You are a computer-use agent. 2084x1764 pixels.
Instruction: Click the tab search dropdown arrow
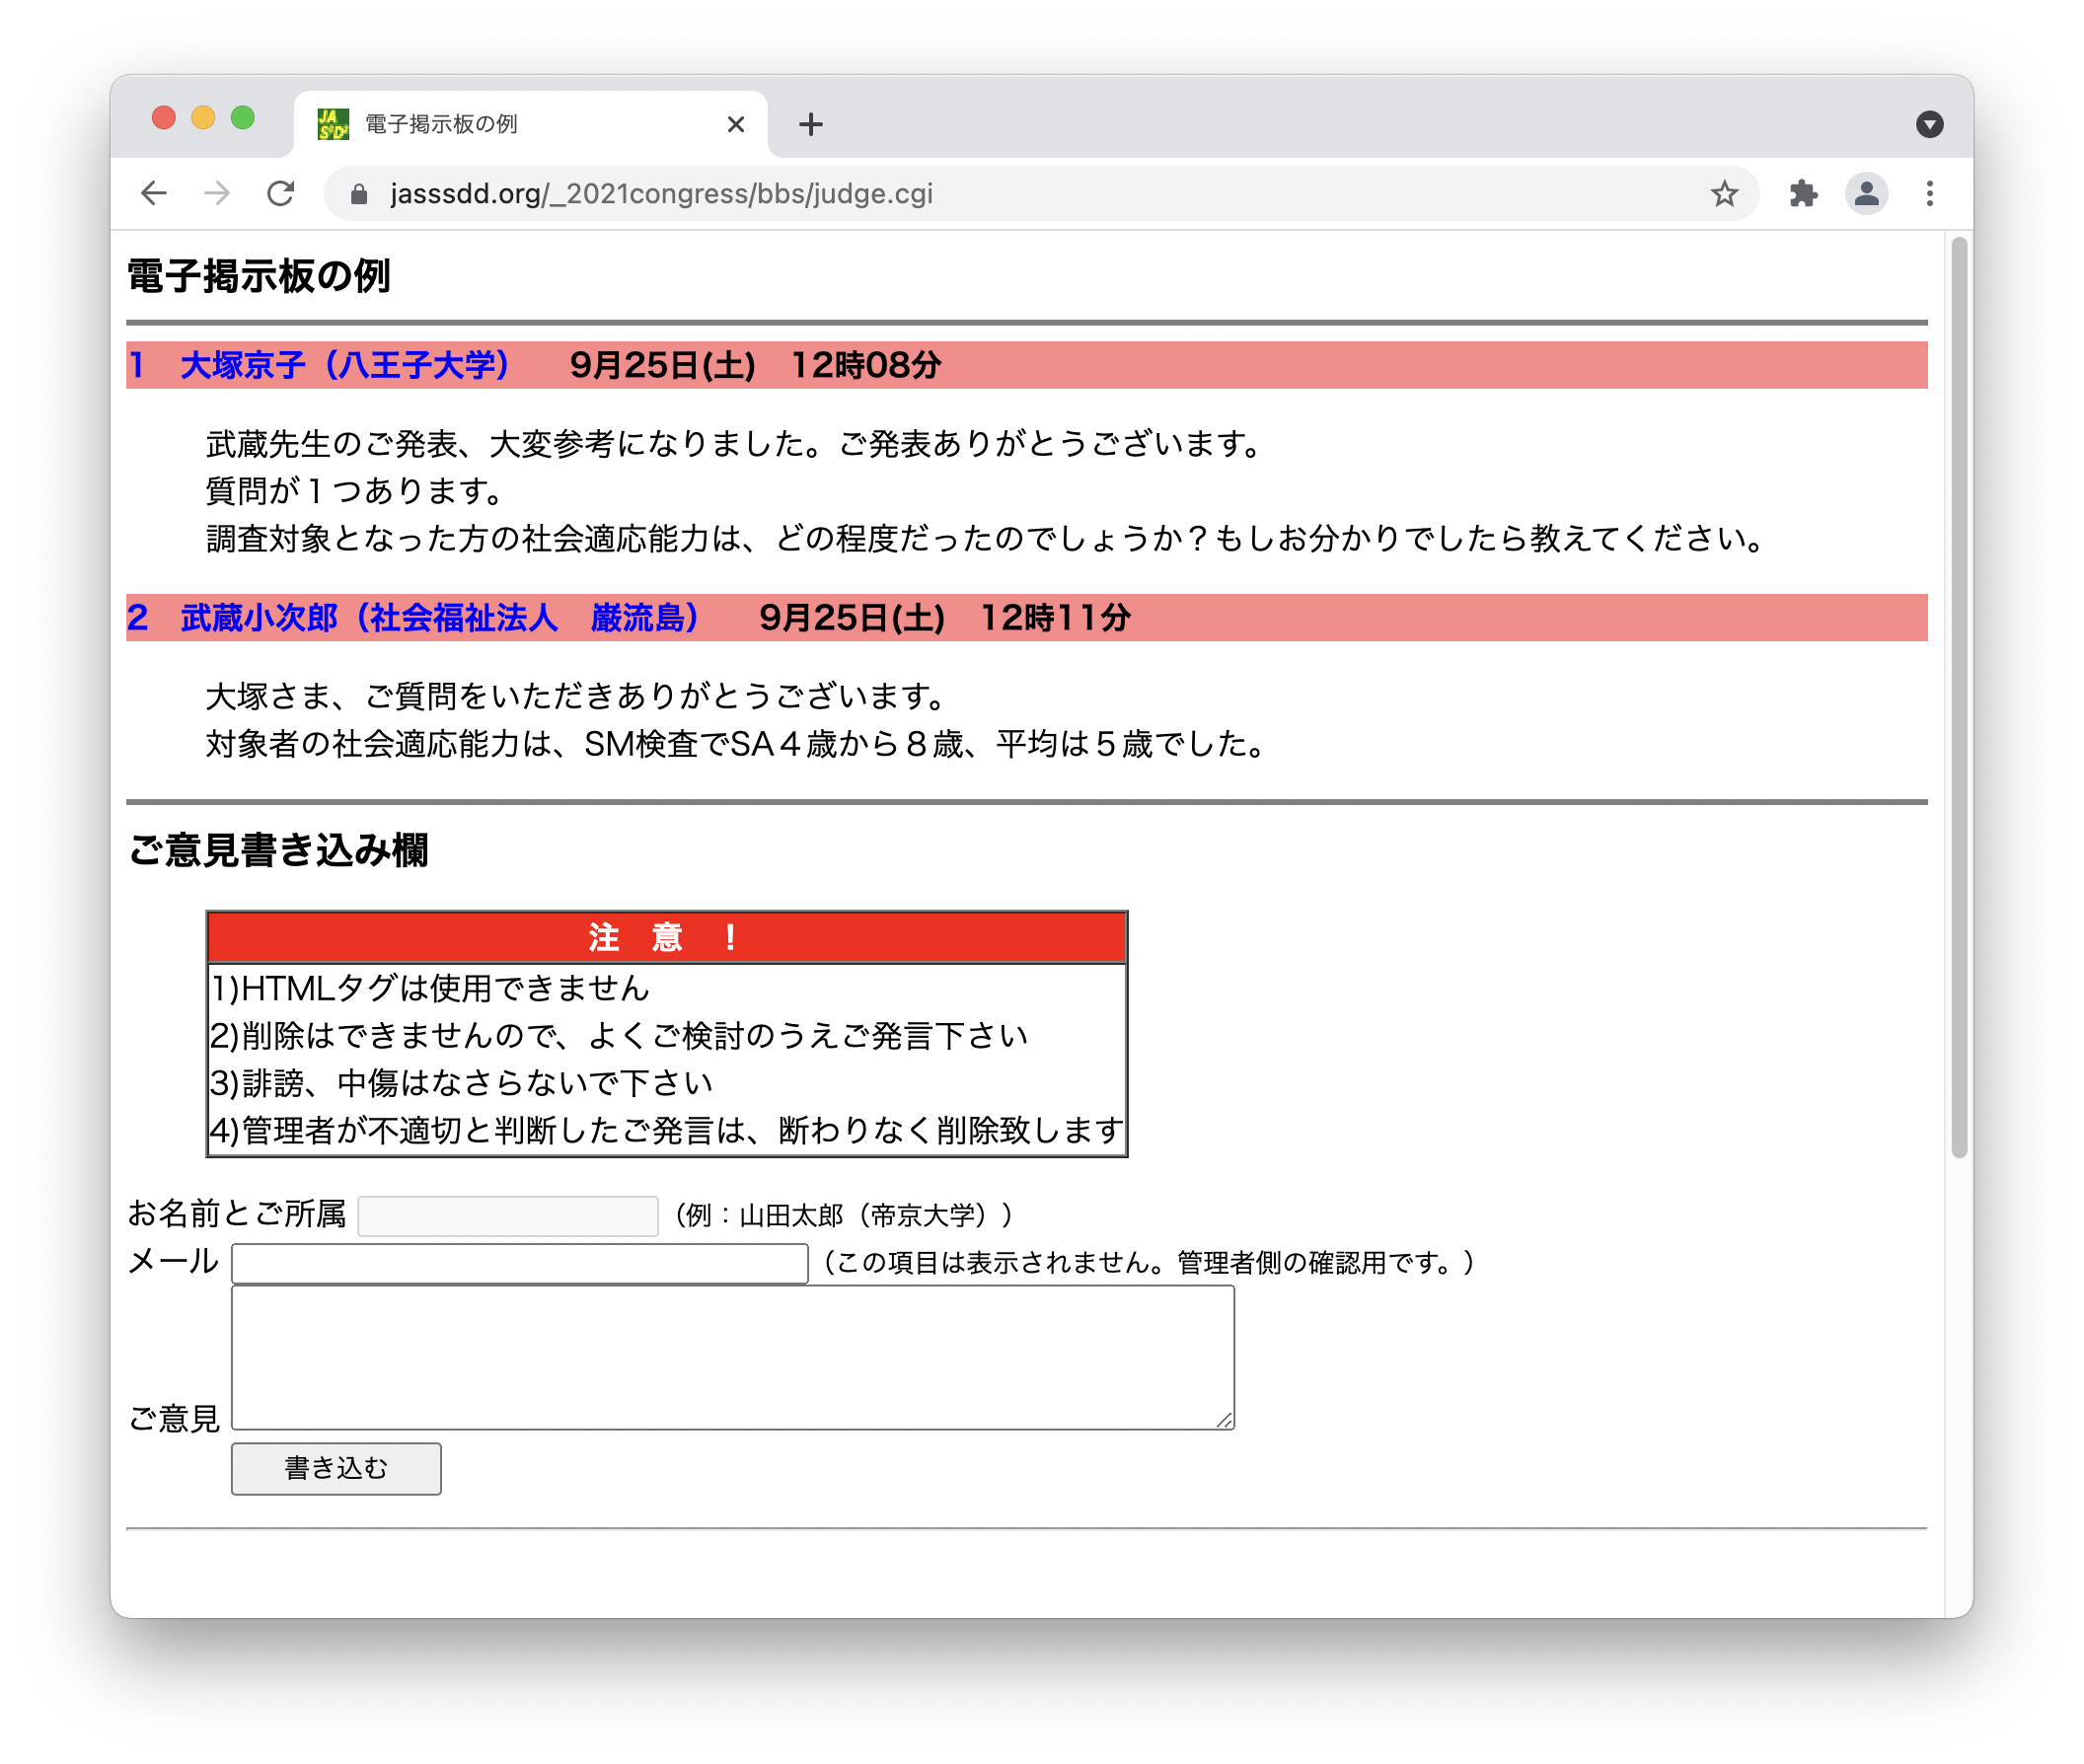(1929, 124)
